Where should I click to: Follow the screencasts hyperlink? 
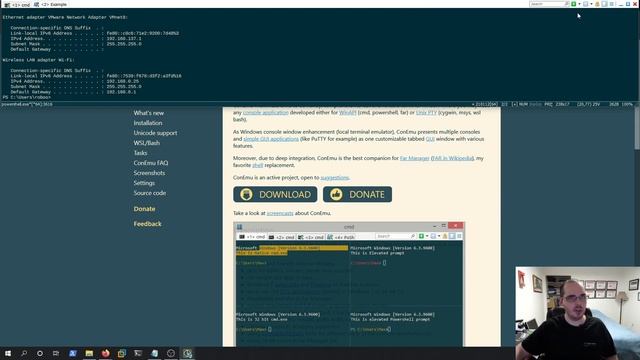point(280,213)
